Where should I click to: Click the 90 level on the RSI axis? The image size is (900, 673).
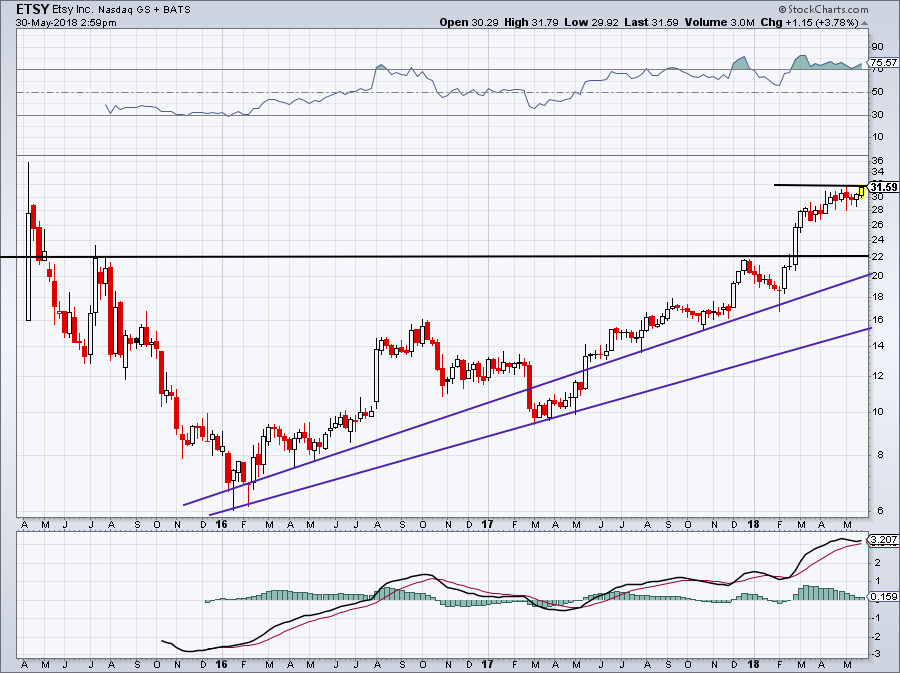[878, 47]
